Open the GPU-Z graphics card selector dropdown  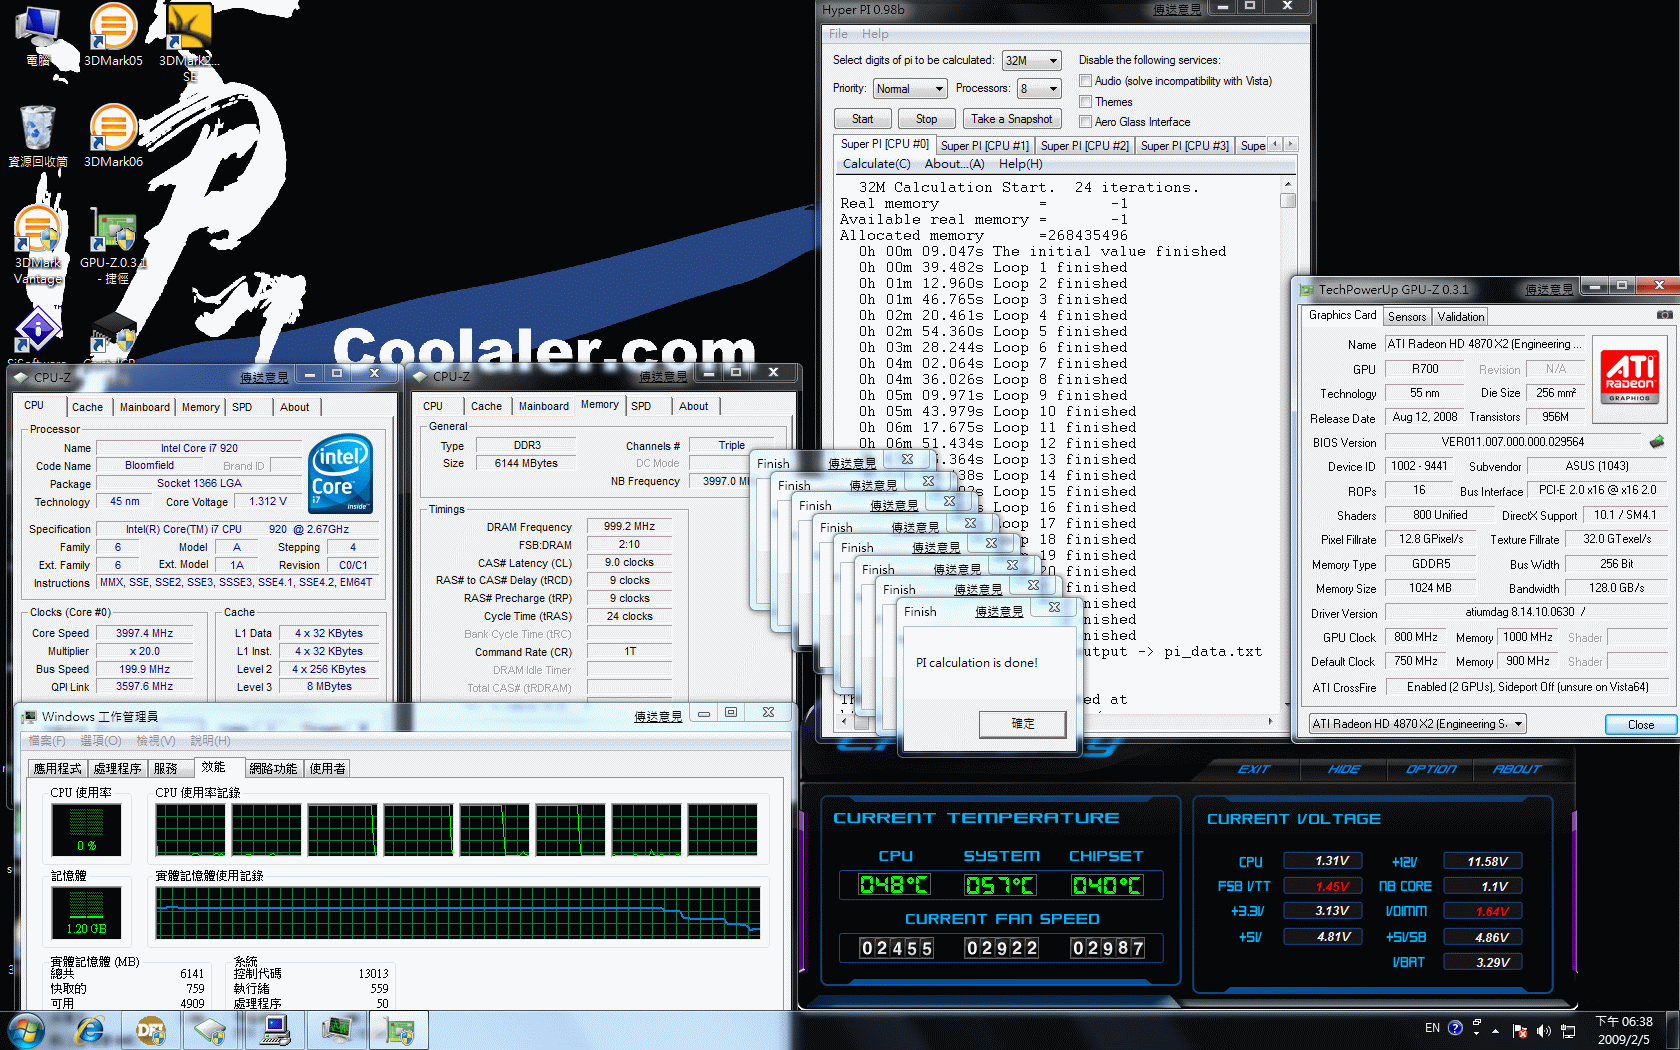pyautogui.click(x=1417, y=724)
